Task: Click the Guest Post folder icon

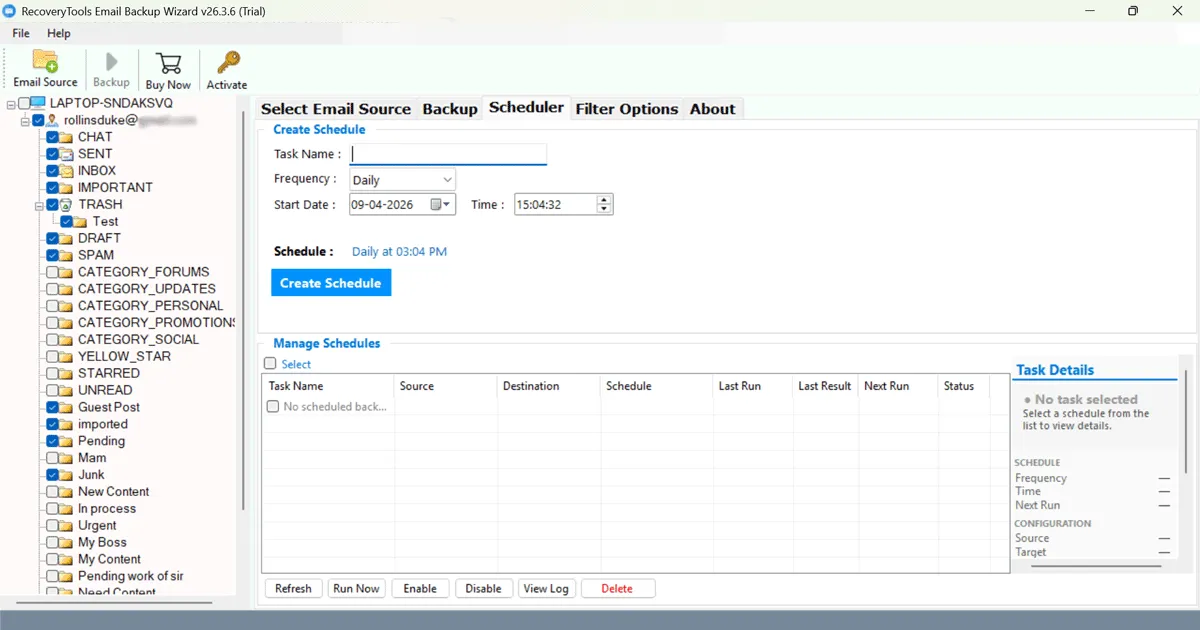Action: (68, 408)
